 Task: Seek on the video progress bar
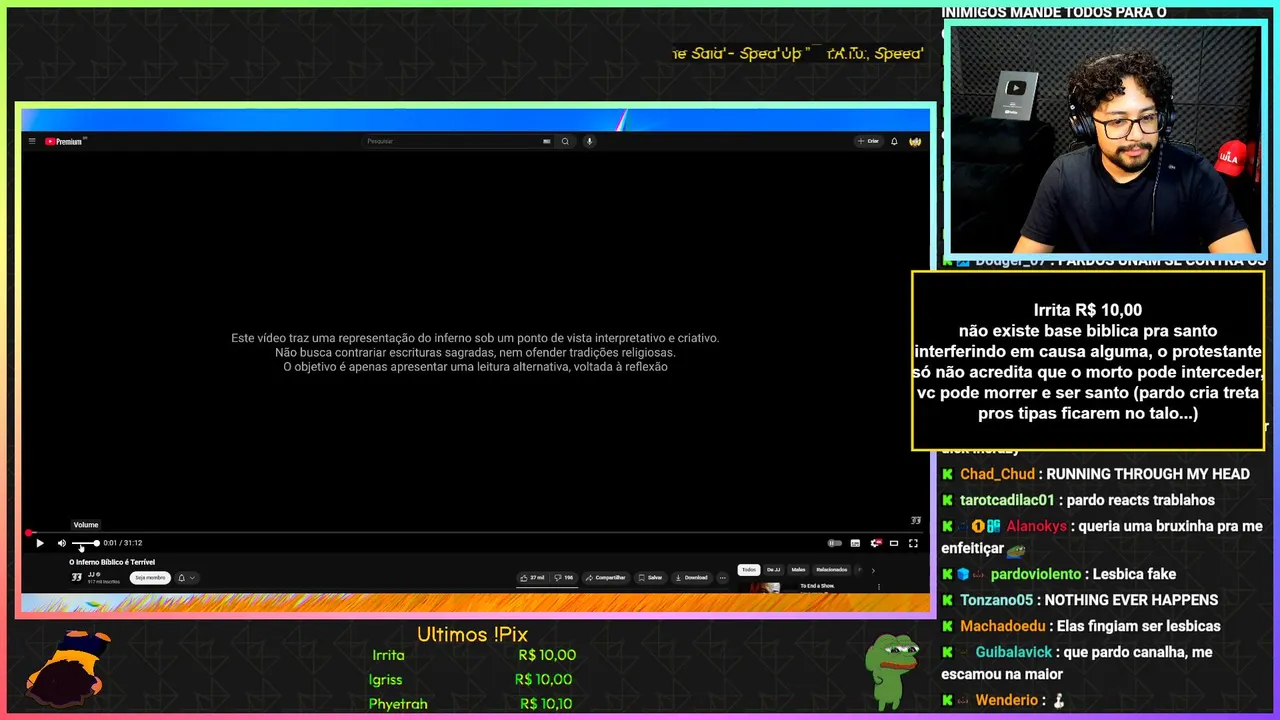point(475,532)
